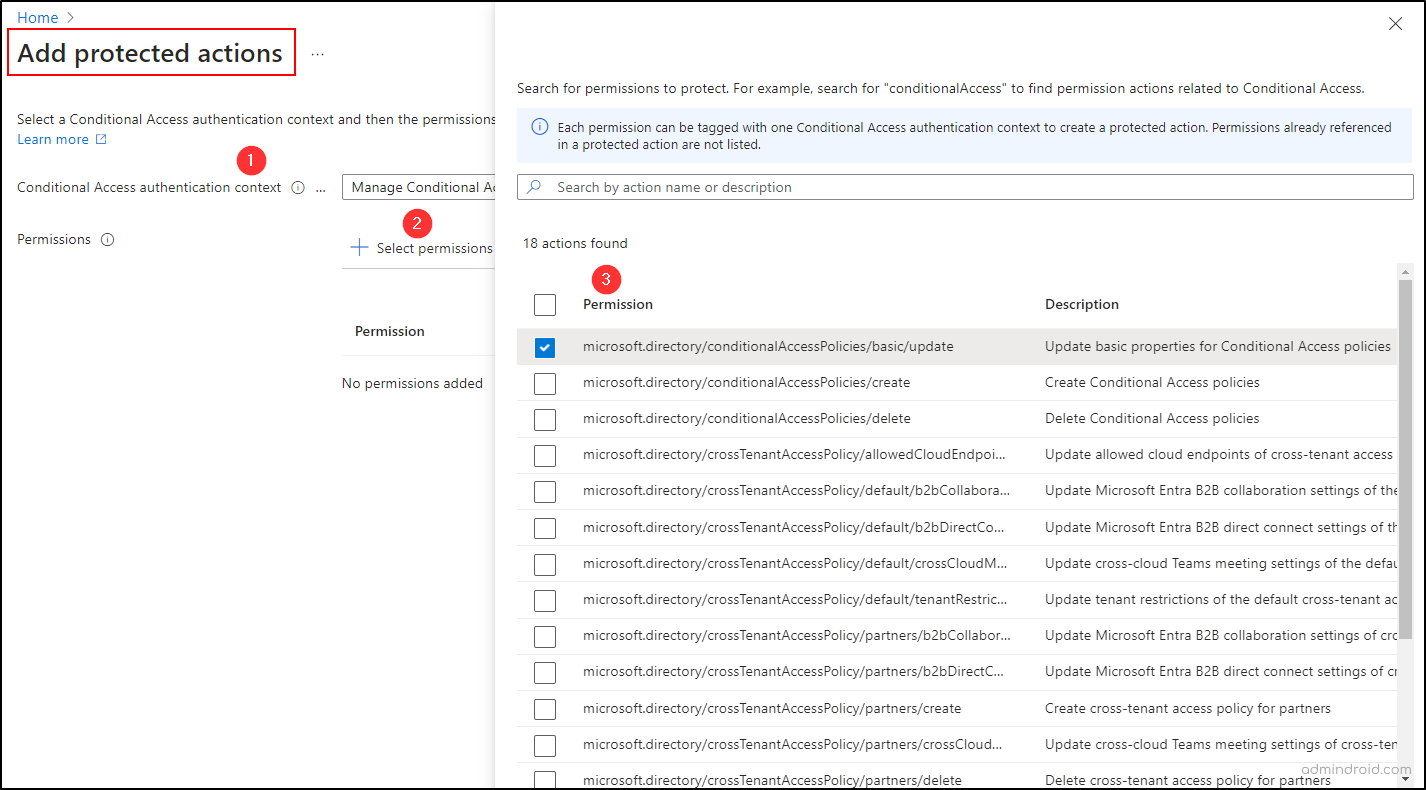Viewport: 1426px width, 790px height.
Task: Go to Home breadcrumb link
Action: click(x=38, y=18)
